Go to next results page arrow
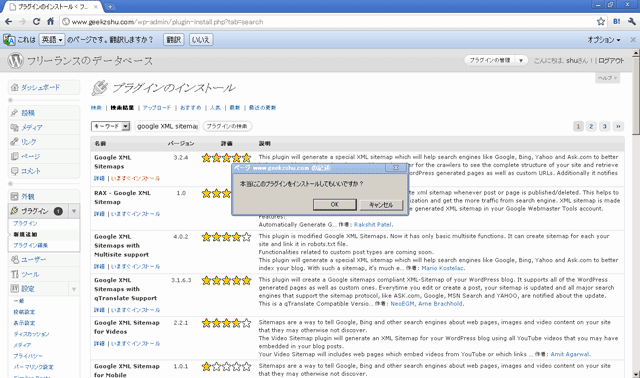 click(618, 127)
